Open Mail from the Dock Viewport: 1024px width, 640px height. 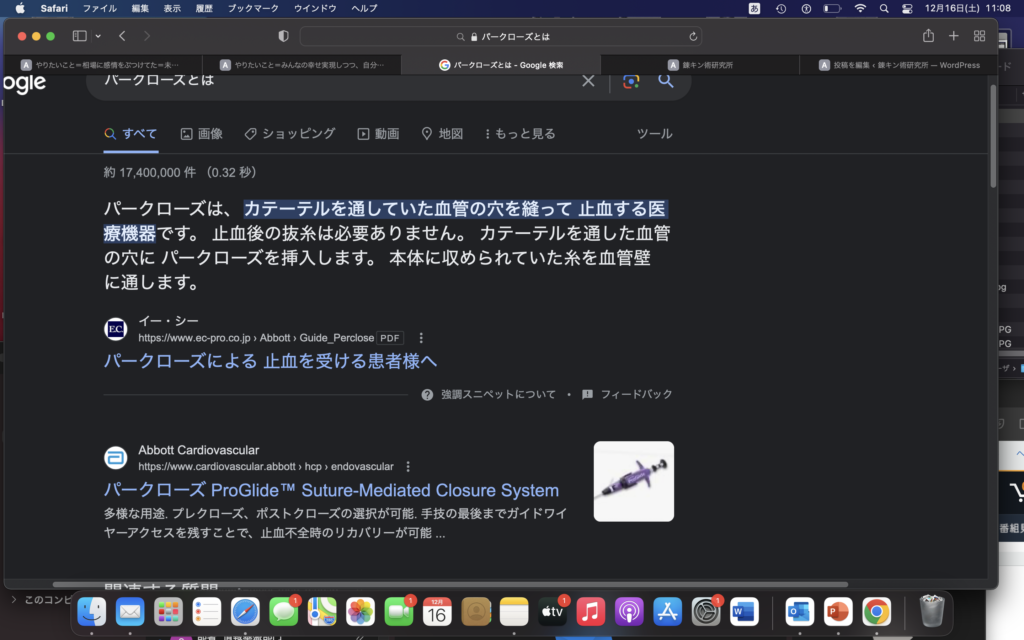(130, 611)
